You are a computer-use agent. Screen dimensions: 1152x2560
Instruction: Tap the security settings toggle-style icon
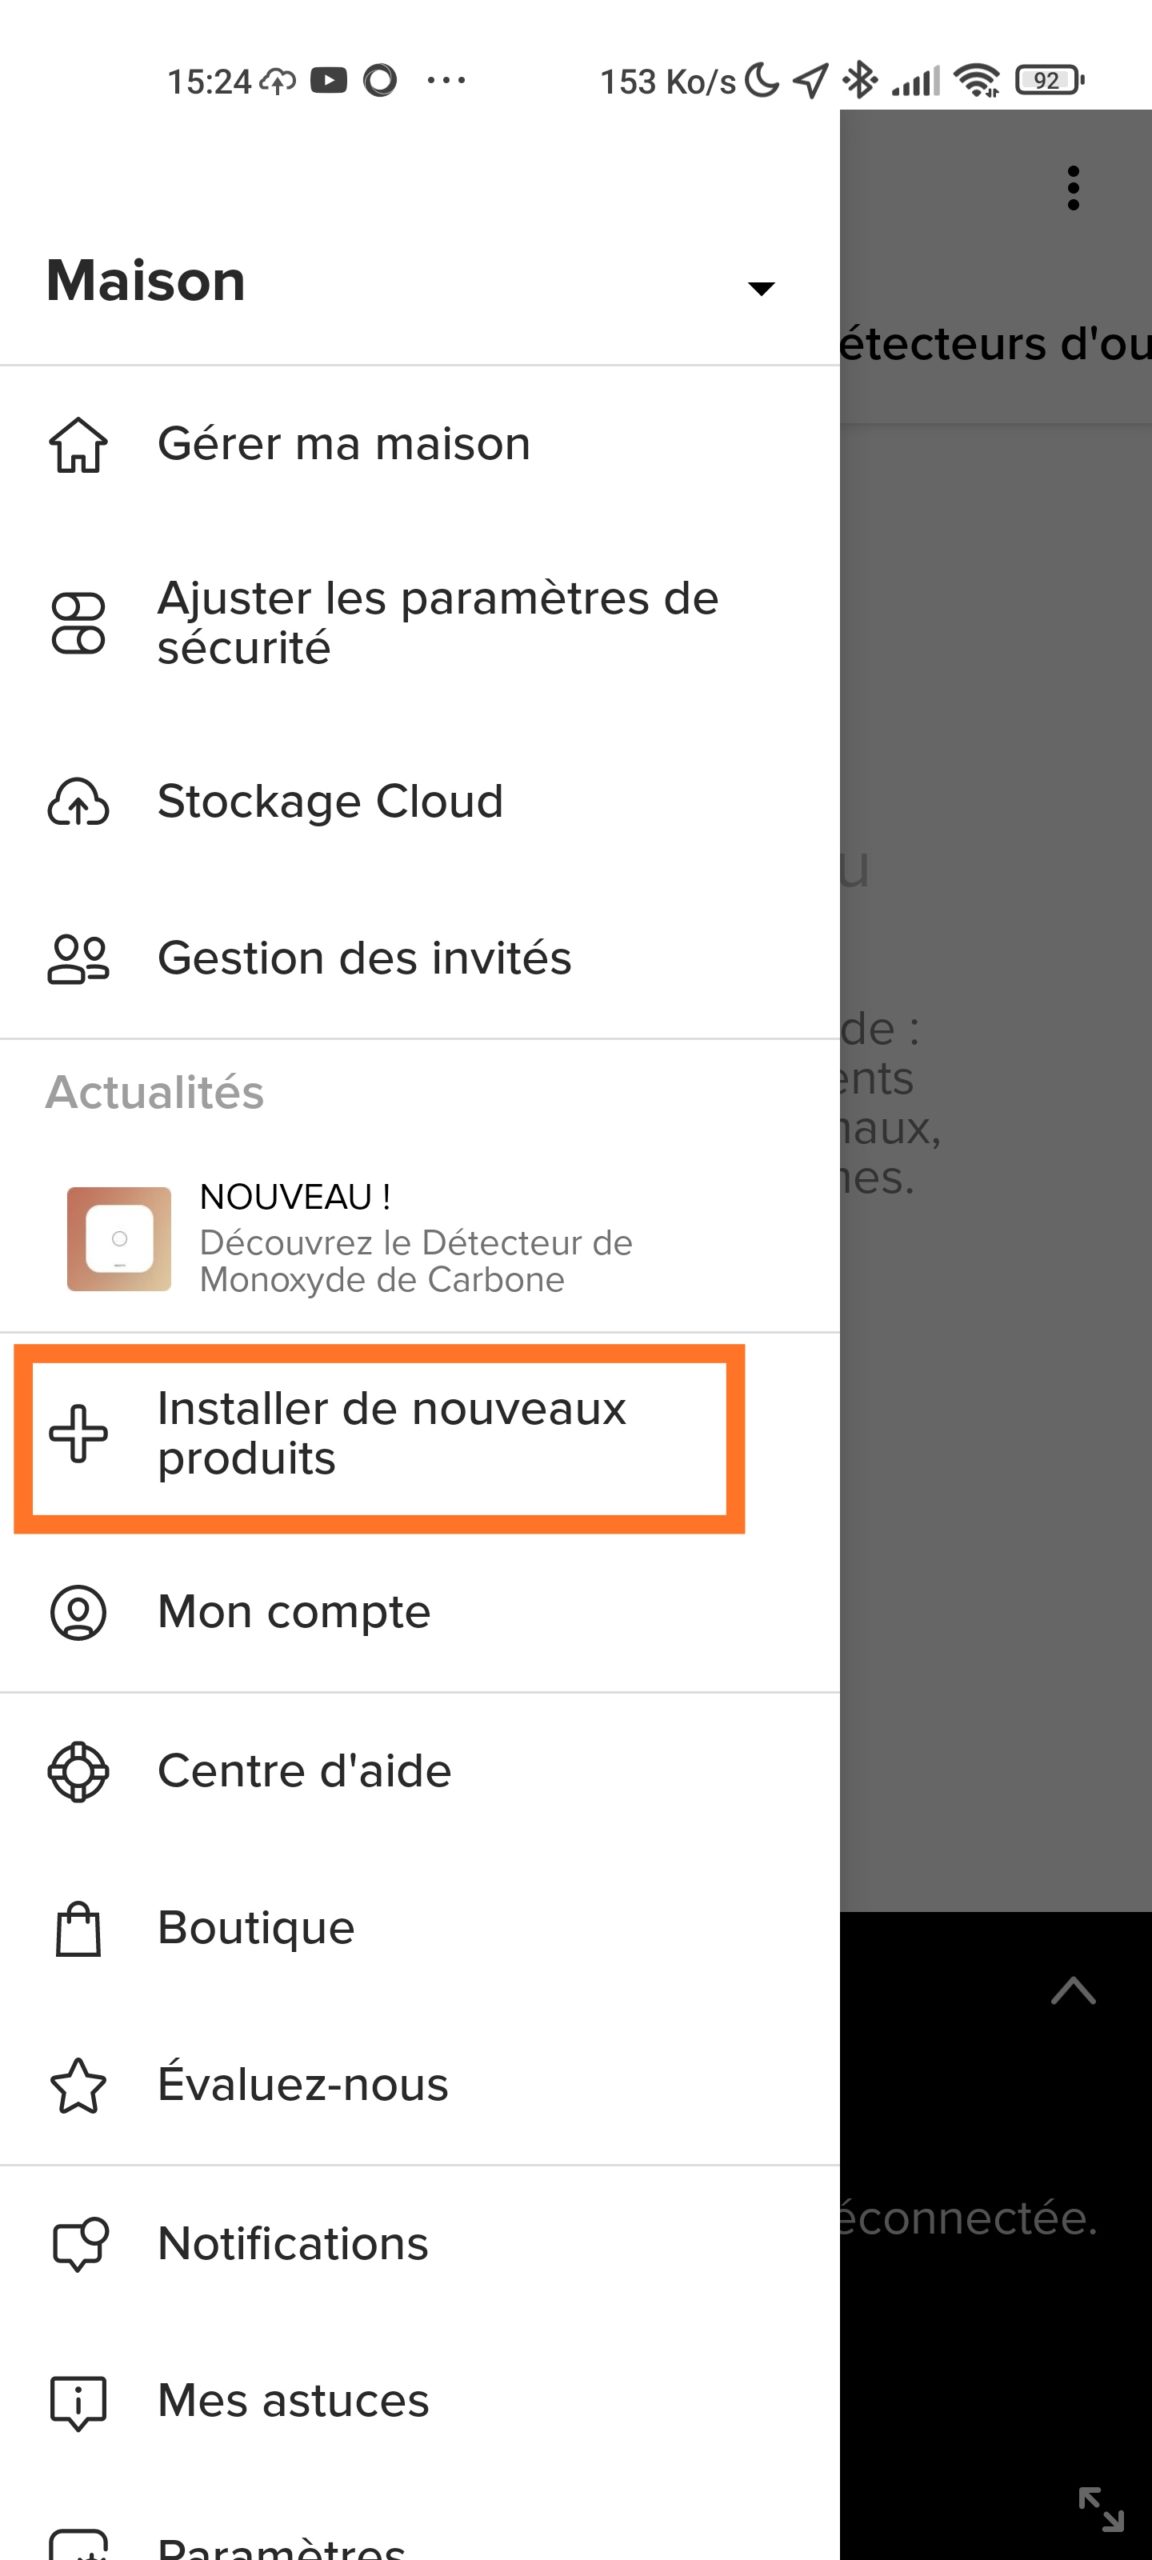(78, 623)
